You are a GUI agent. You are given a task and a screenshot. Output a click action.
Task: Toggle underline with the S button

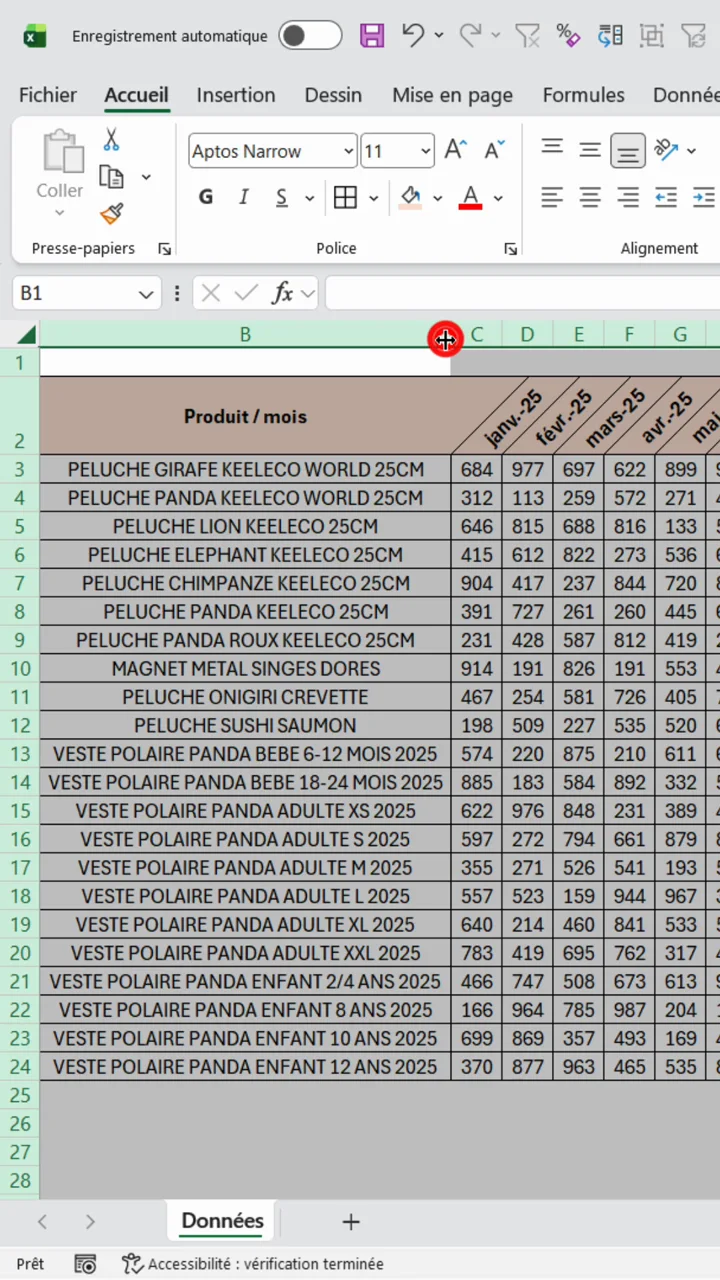tap(282, 197)
